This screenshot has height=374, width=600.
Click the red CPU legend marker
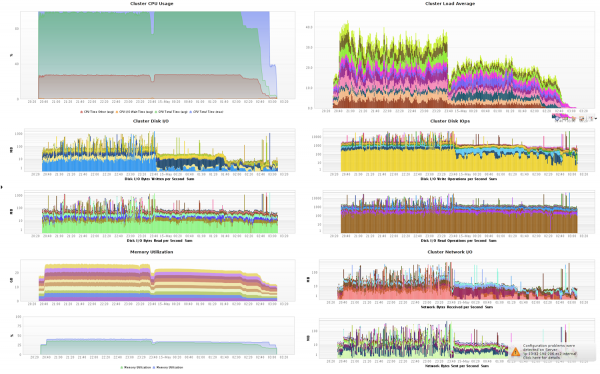[81, 112]
